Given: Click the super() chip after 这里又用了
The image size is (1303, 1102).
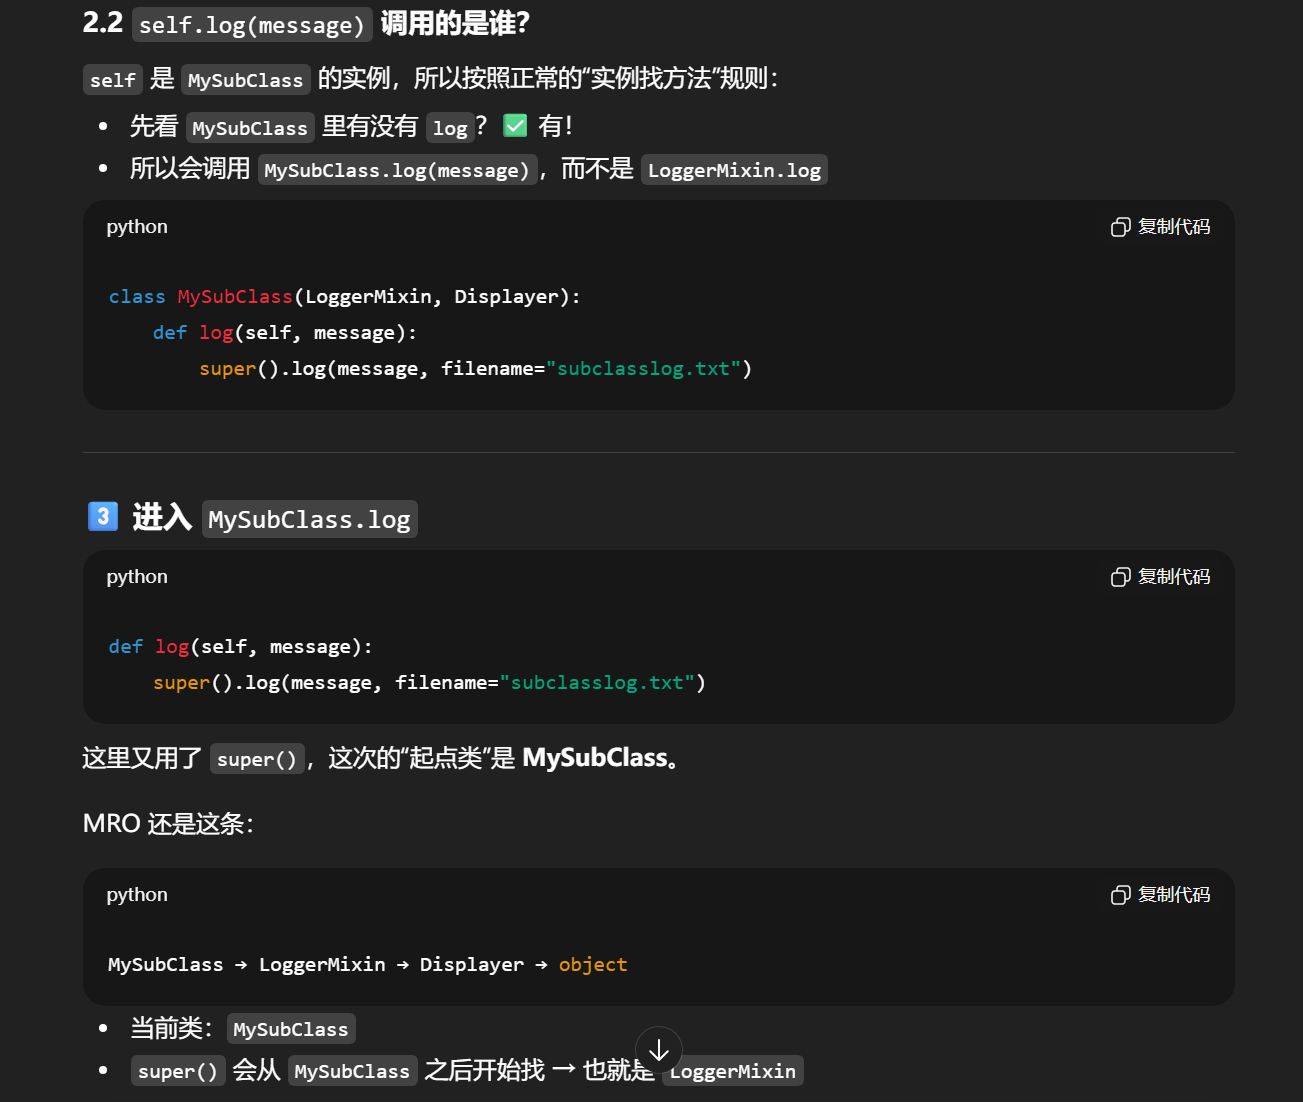Looking at the screenshot, I should tap(257, 760).
